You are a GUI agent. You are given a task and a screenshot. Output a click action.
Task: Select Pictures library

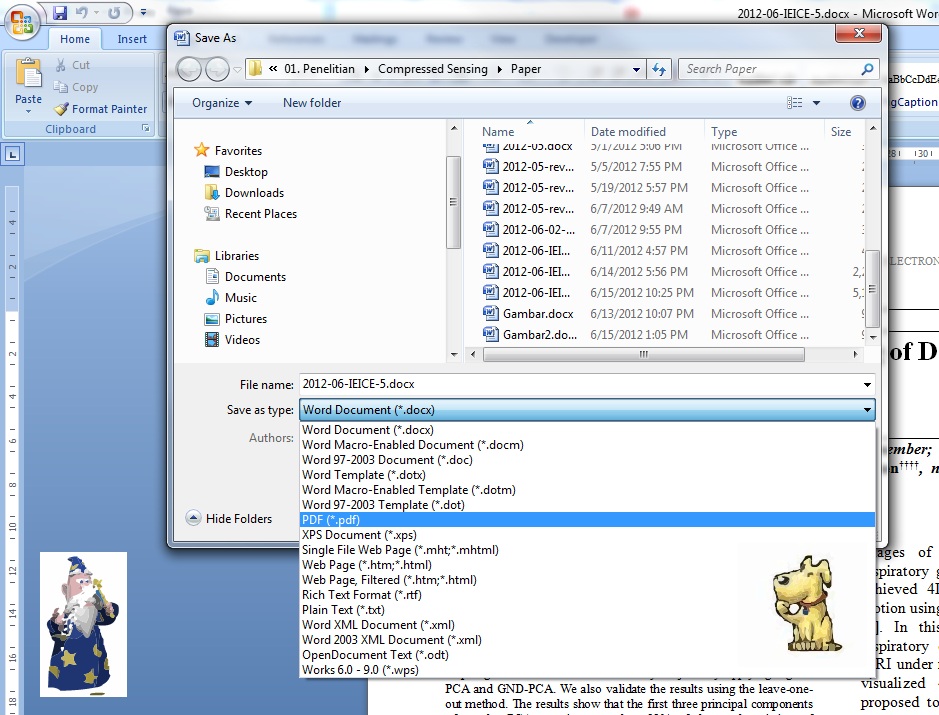235,319
